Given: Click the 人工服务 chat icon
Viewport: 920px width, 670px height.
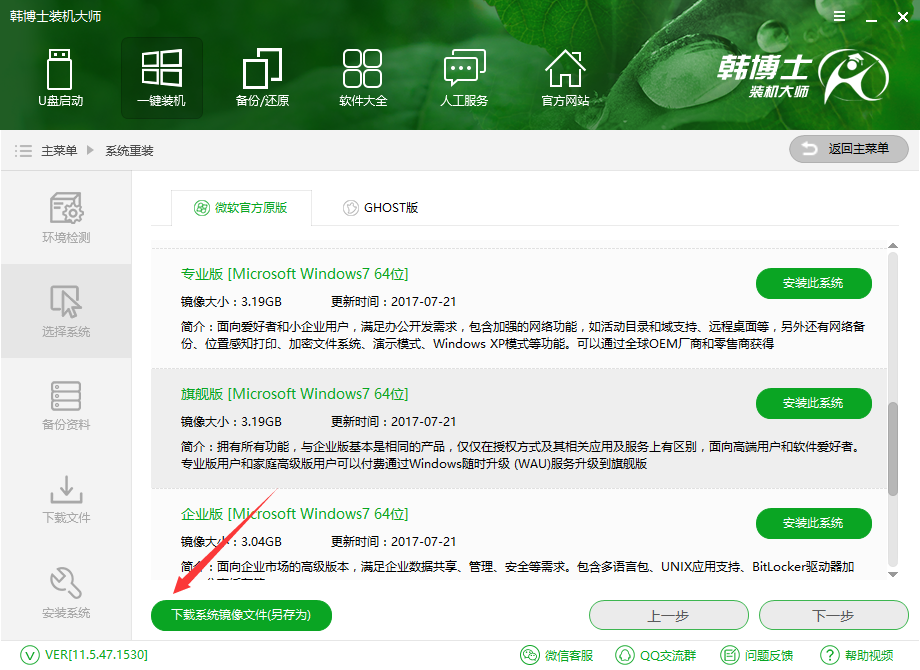Looking at the screenshot, I should 464,78.
